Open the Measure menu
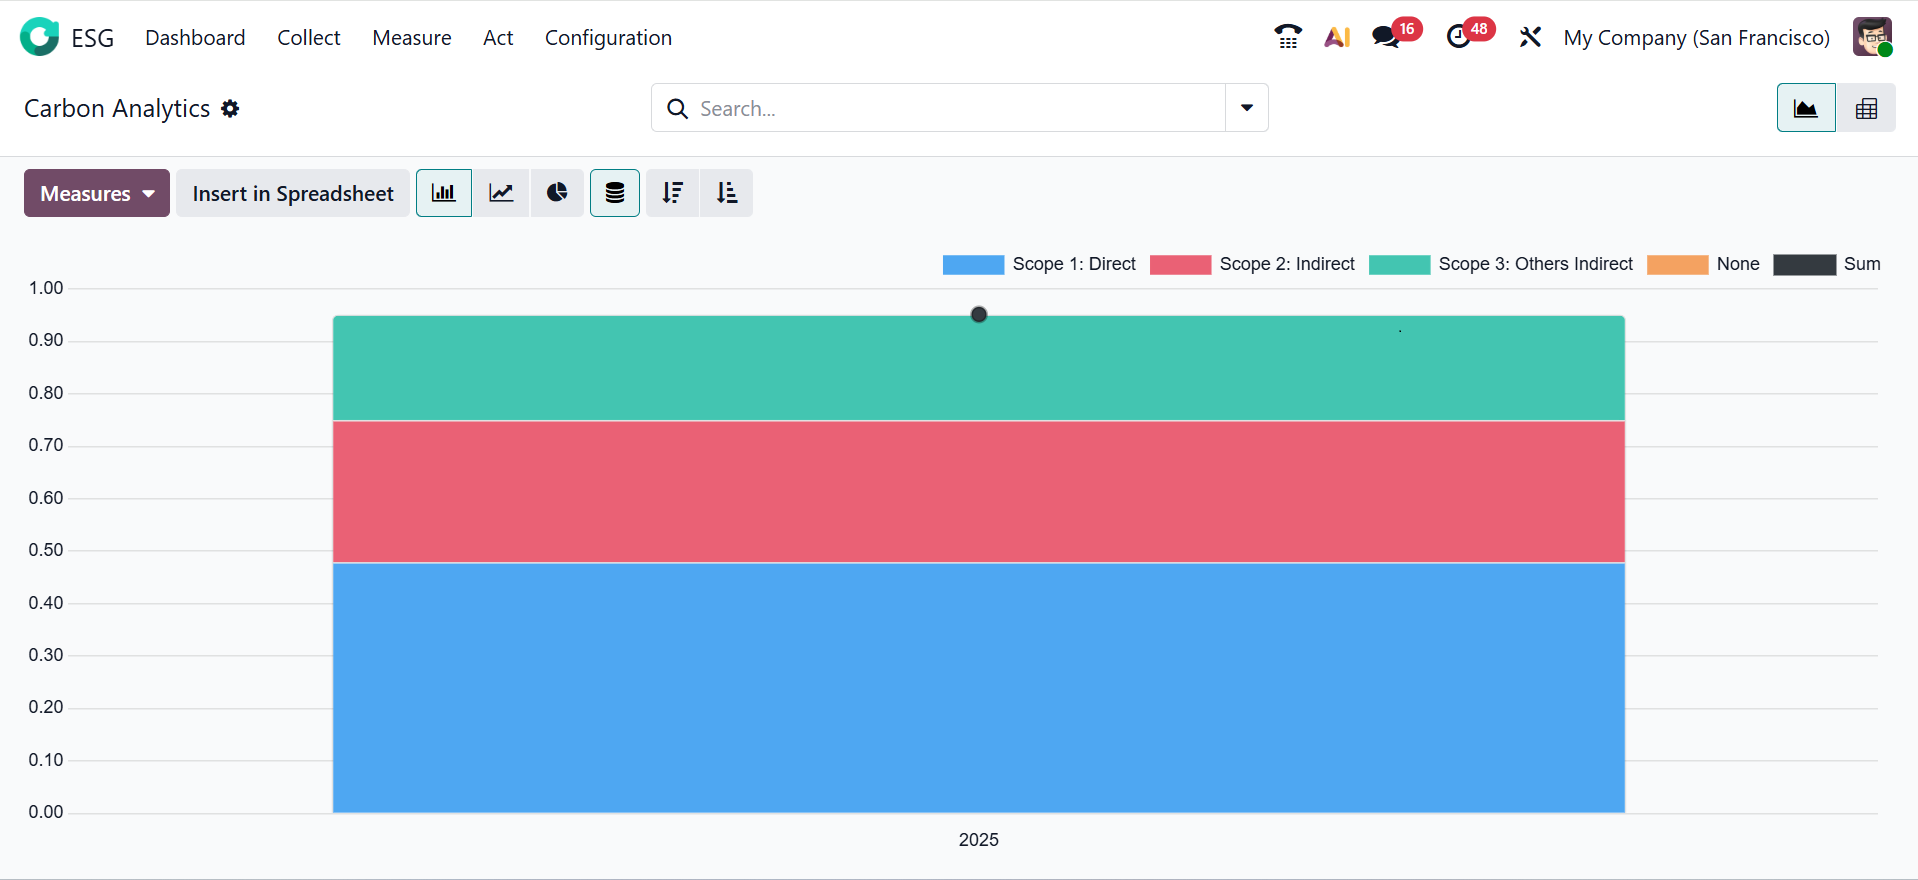 pyautogui.click(x=412, y=37)
